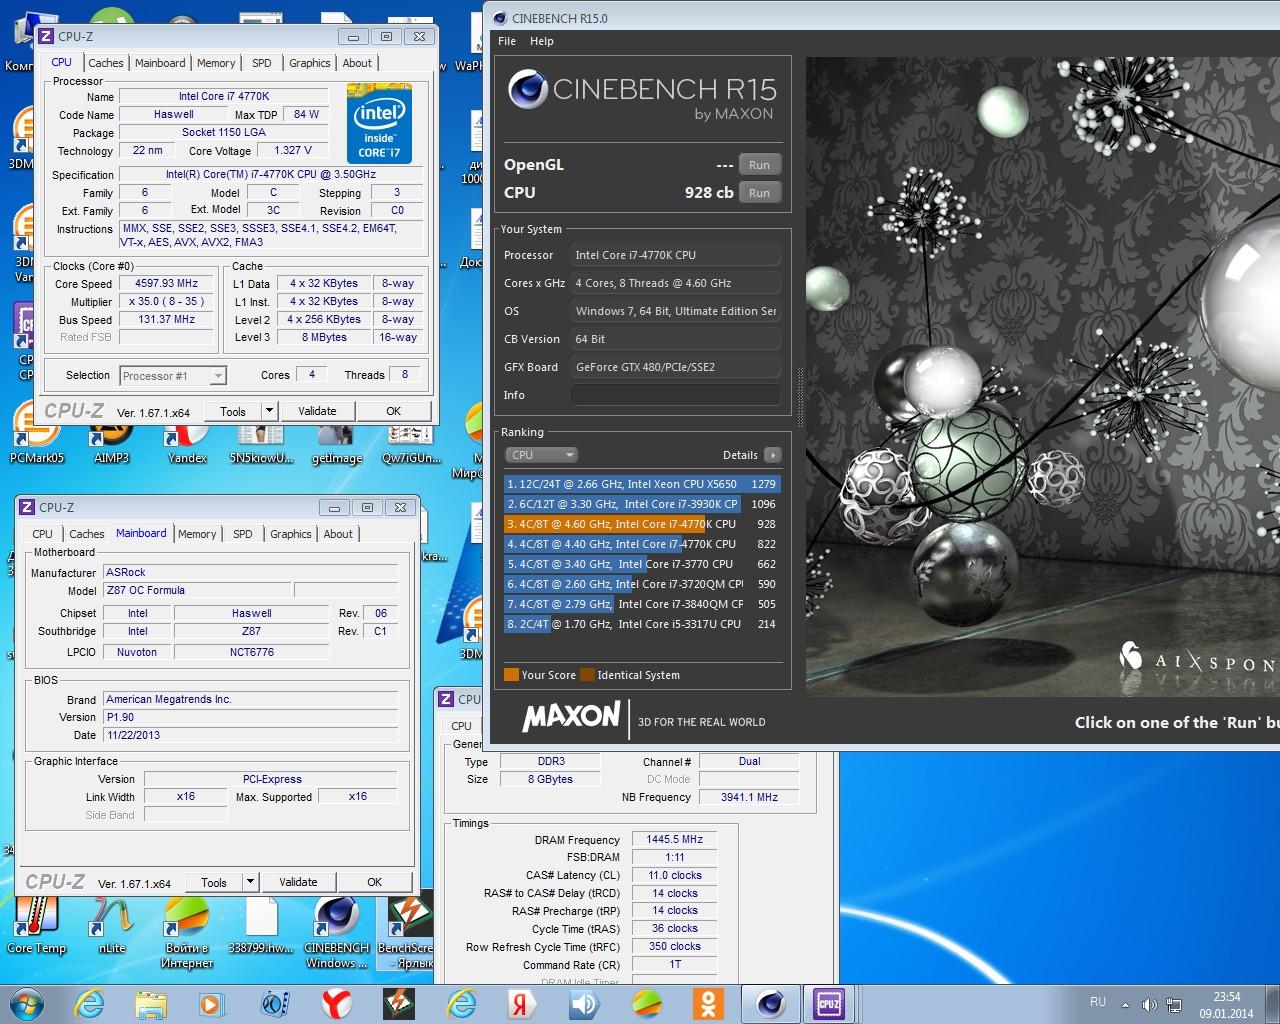
Task: Open the nLite desktop shortcut
Action: point(111,925)
